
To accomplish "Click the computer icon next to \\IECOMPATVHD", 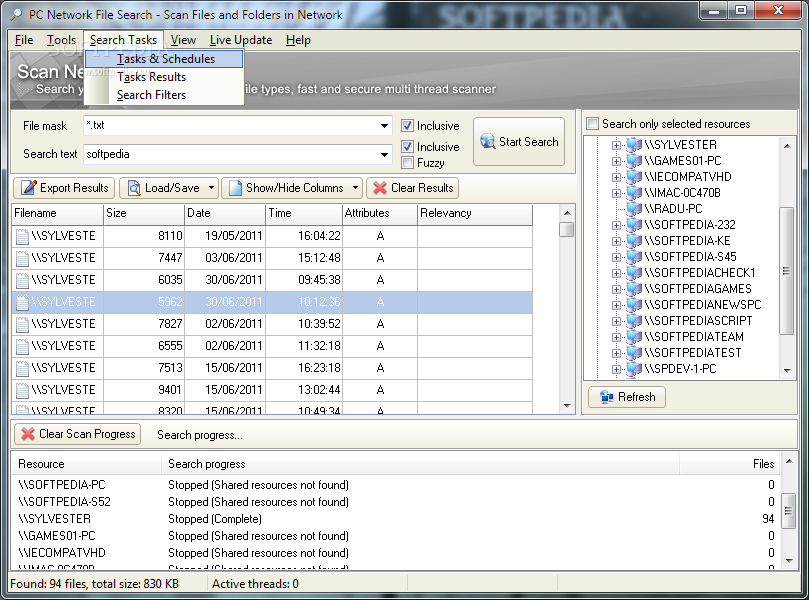I will click(634, 177).
